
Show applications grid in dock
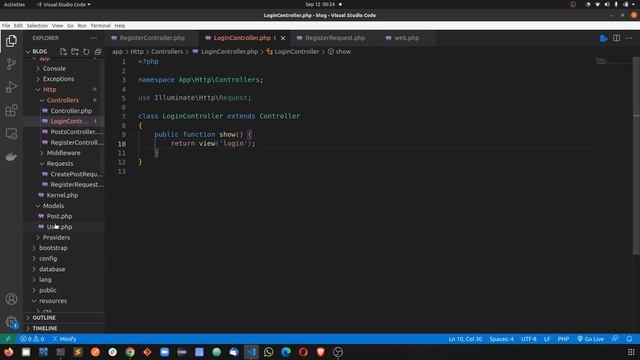pyautogui.click(x=631, y=352)
